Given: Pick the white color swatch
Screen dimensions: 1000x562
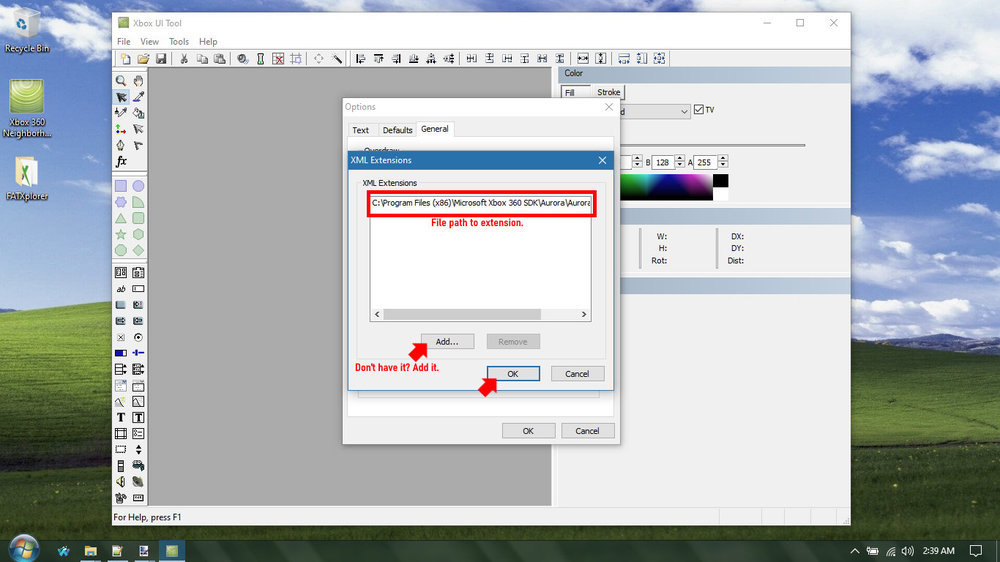Looking at the screenshot, I should (721, 194).
